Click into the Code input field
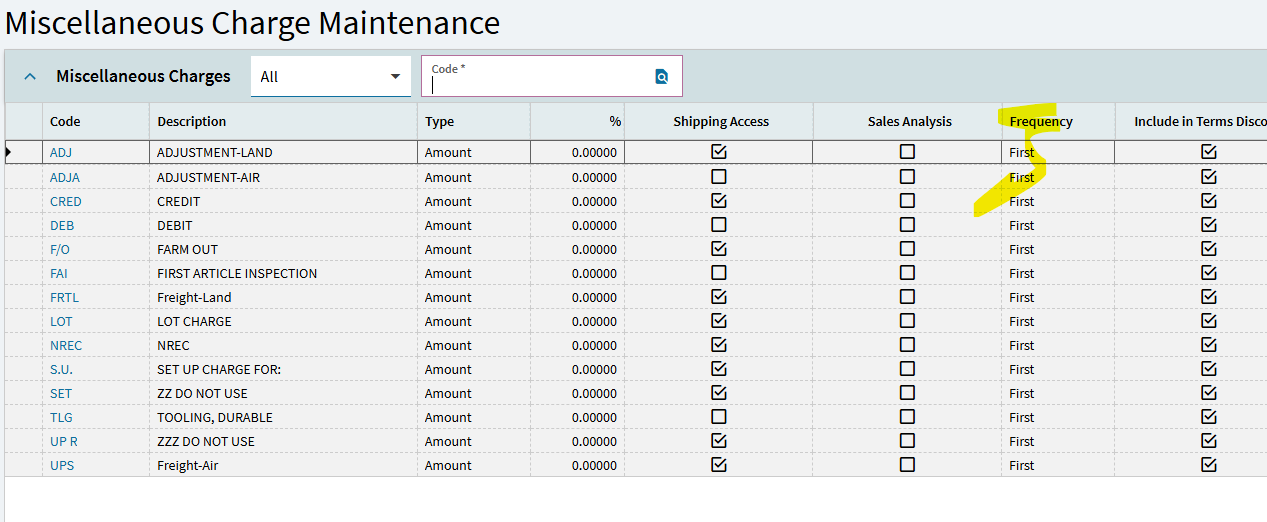 click(538, 85)
